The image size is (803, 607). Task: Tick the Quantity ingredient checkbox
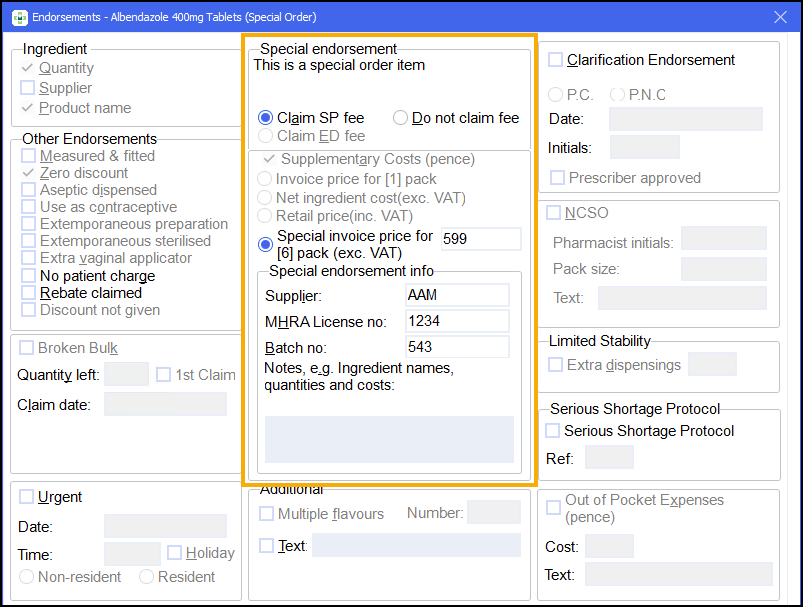click(28, 68)
